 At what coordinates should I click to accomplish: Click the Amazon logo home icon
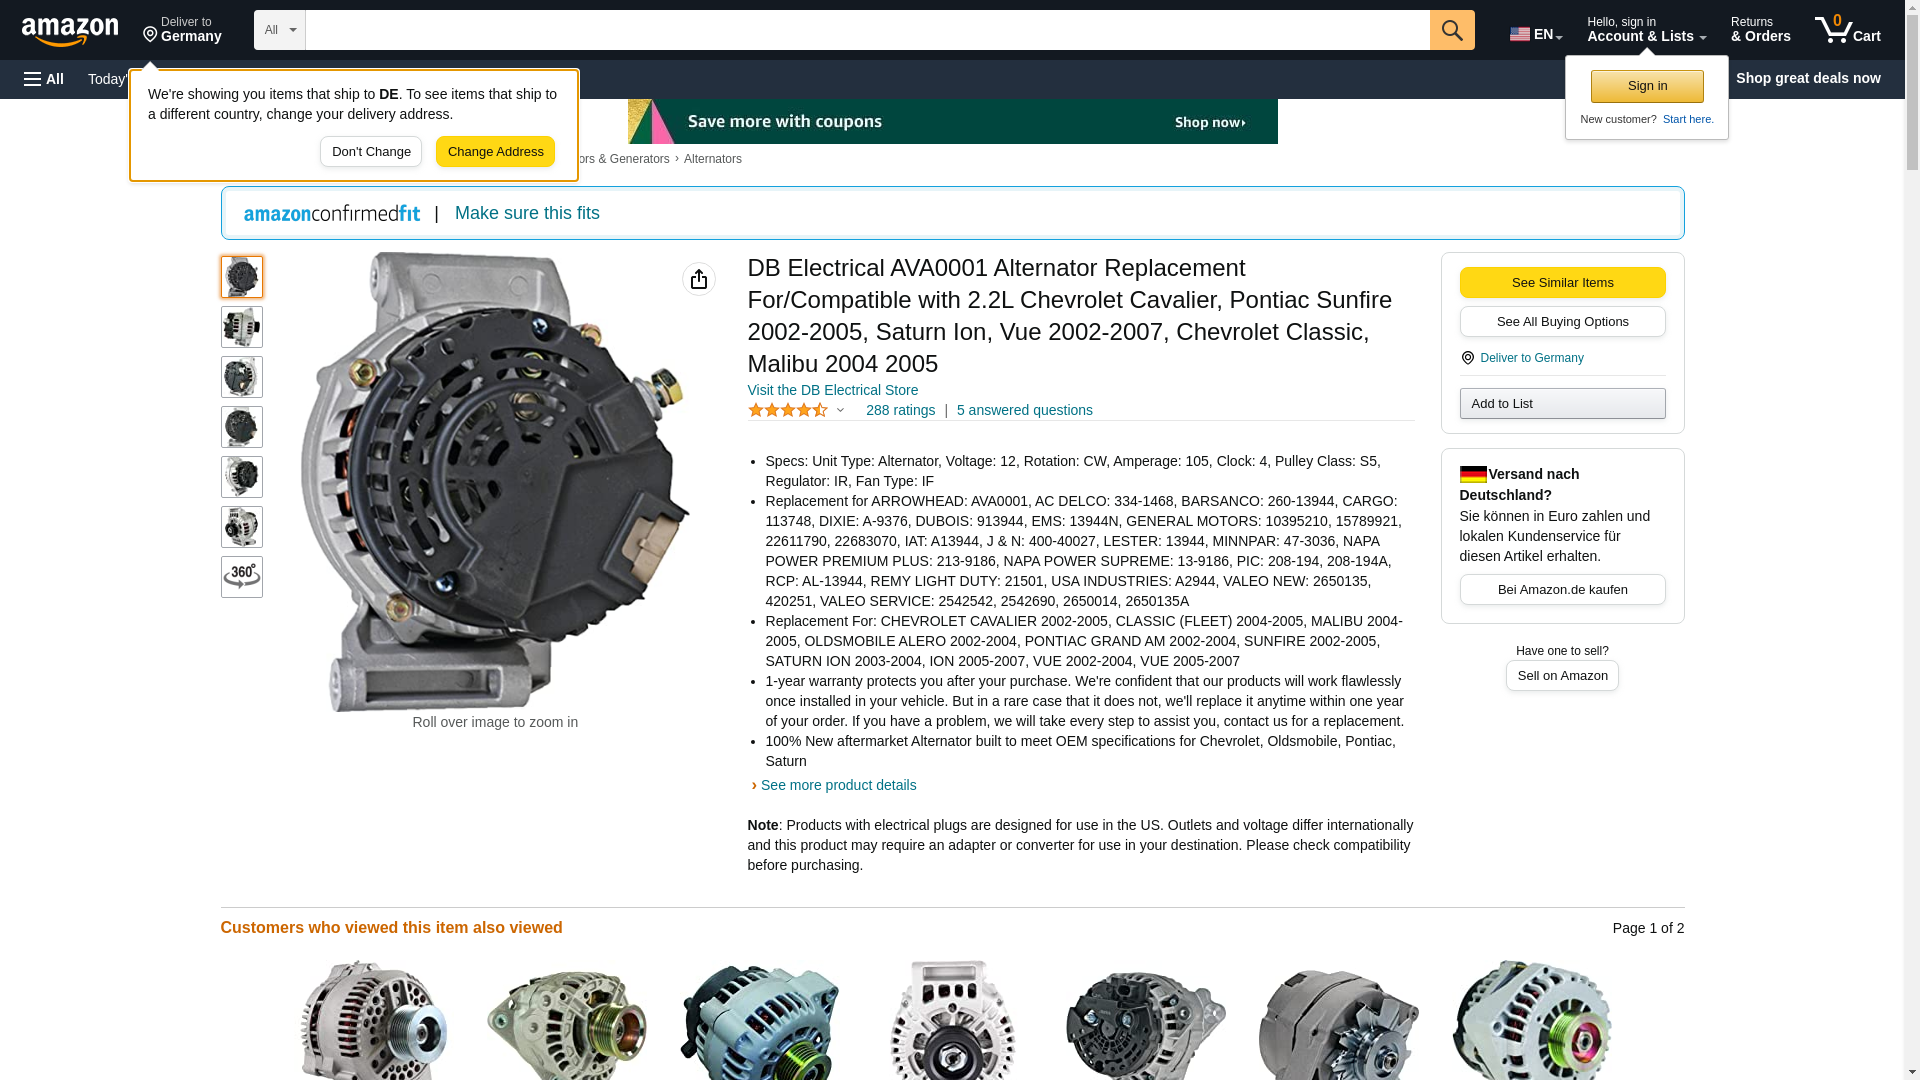[x=70, y=31]
